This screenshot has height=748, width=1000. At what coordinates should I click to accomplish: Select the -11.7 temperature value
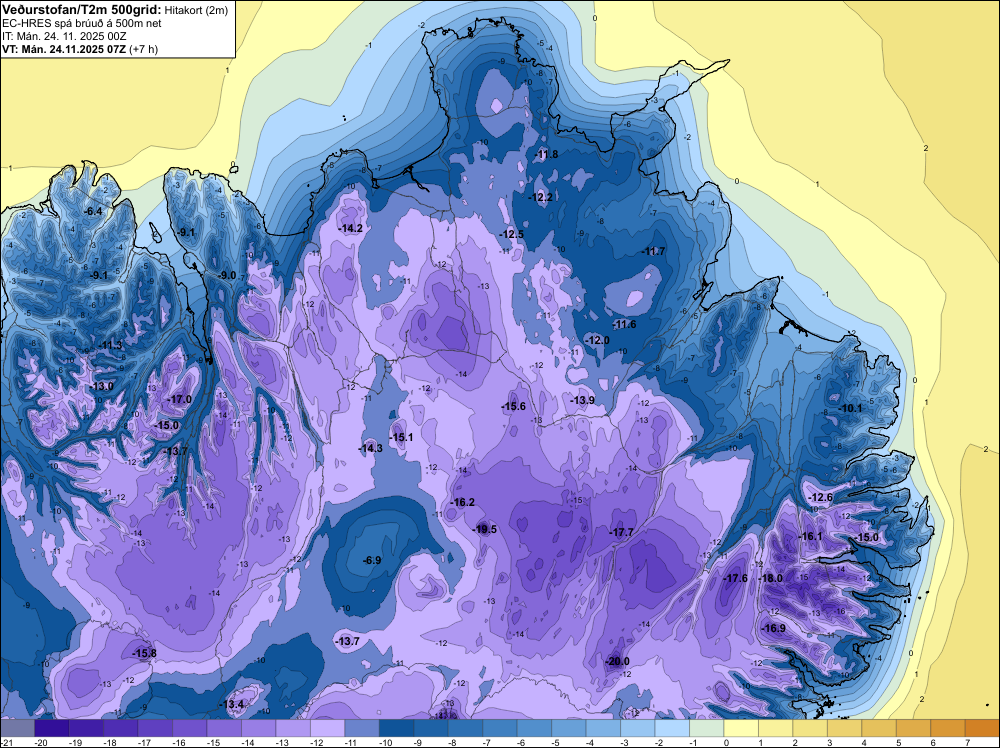[x=653, y=251]
